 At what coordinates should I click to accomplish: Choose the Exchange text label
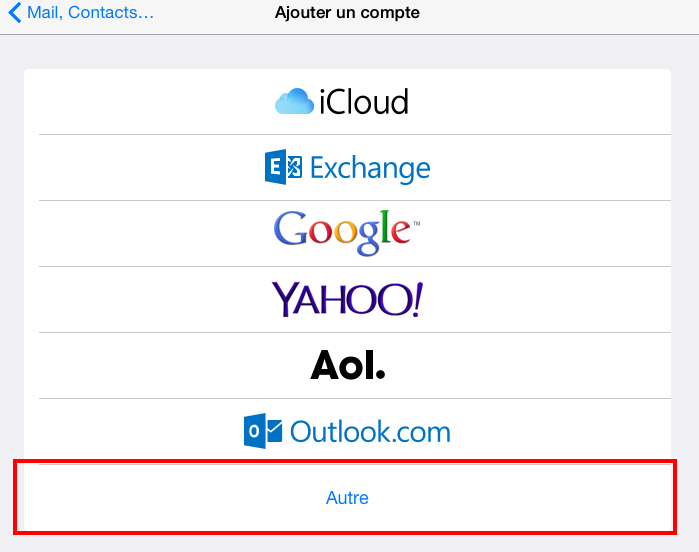370,167
